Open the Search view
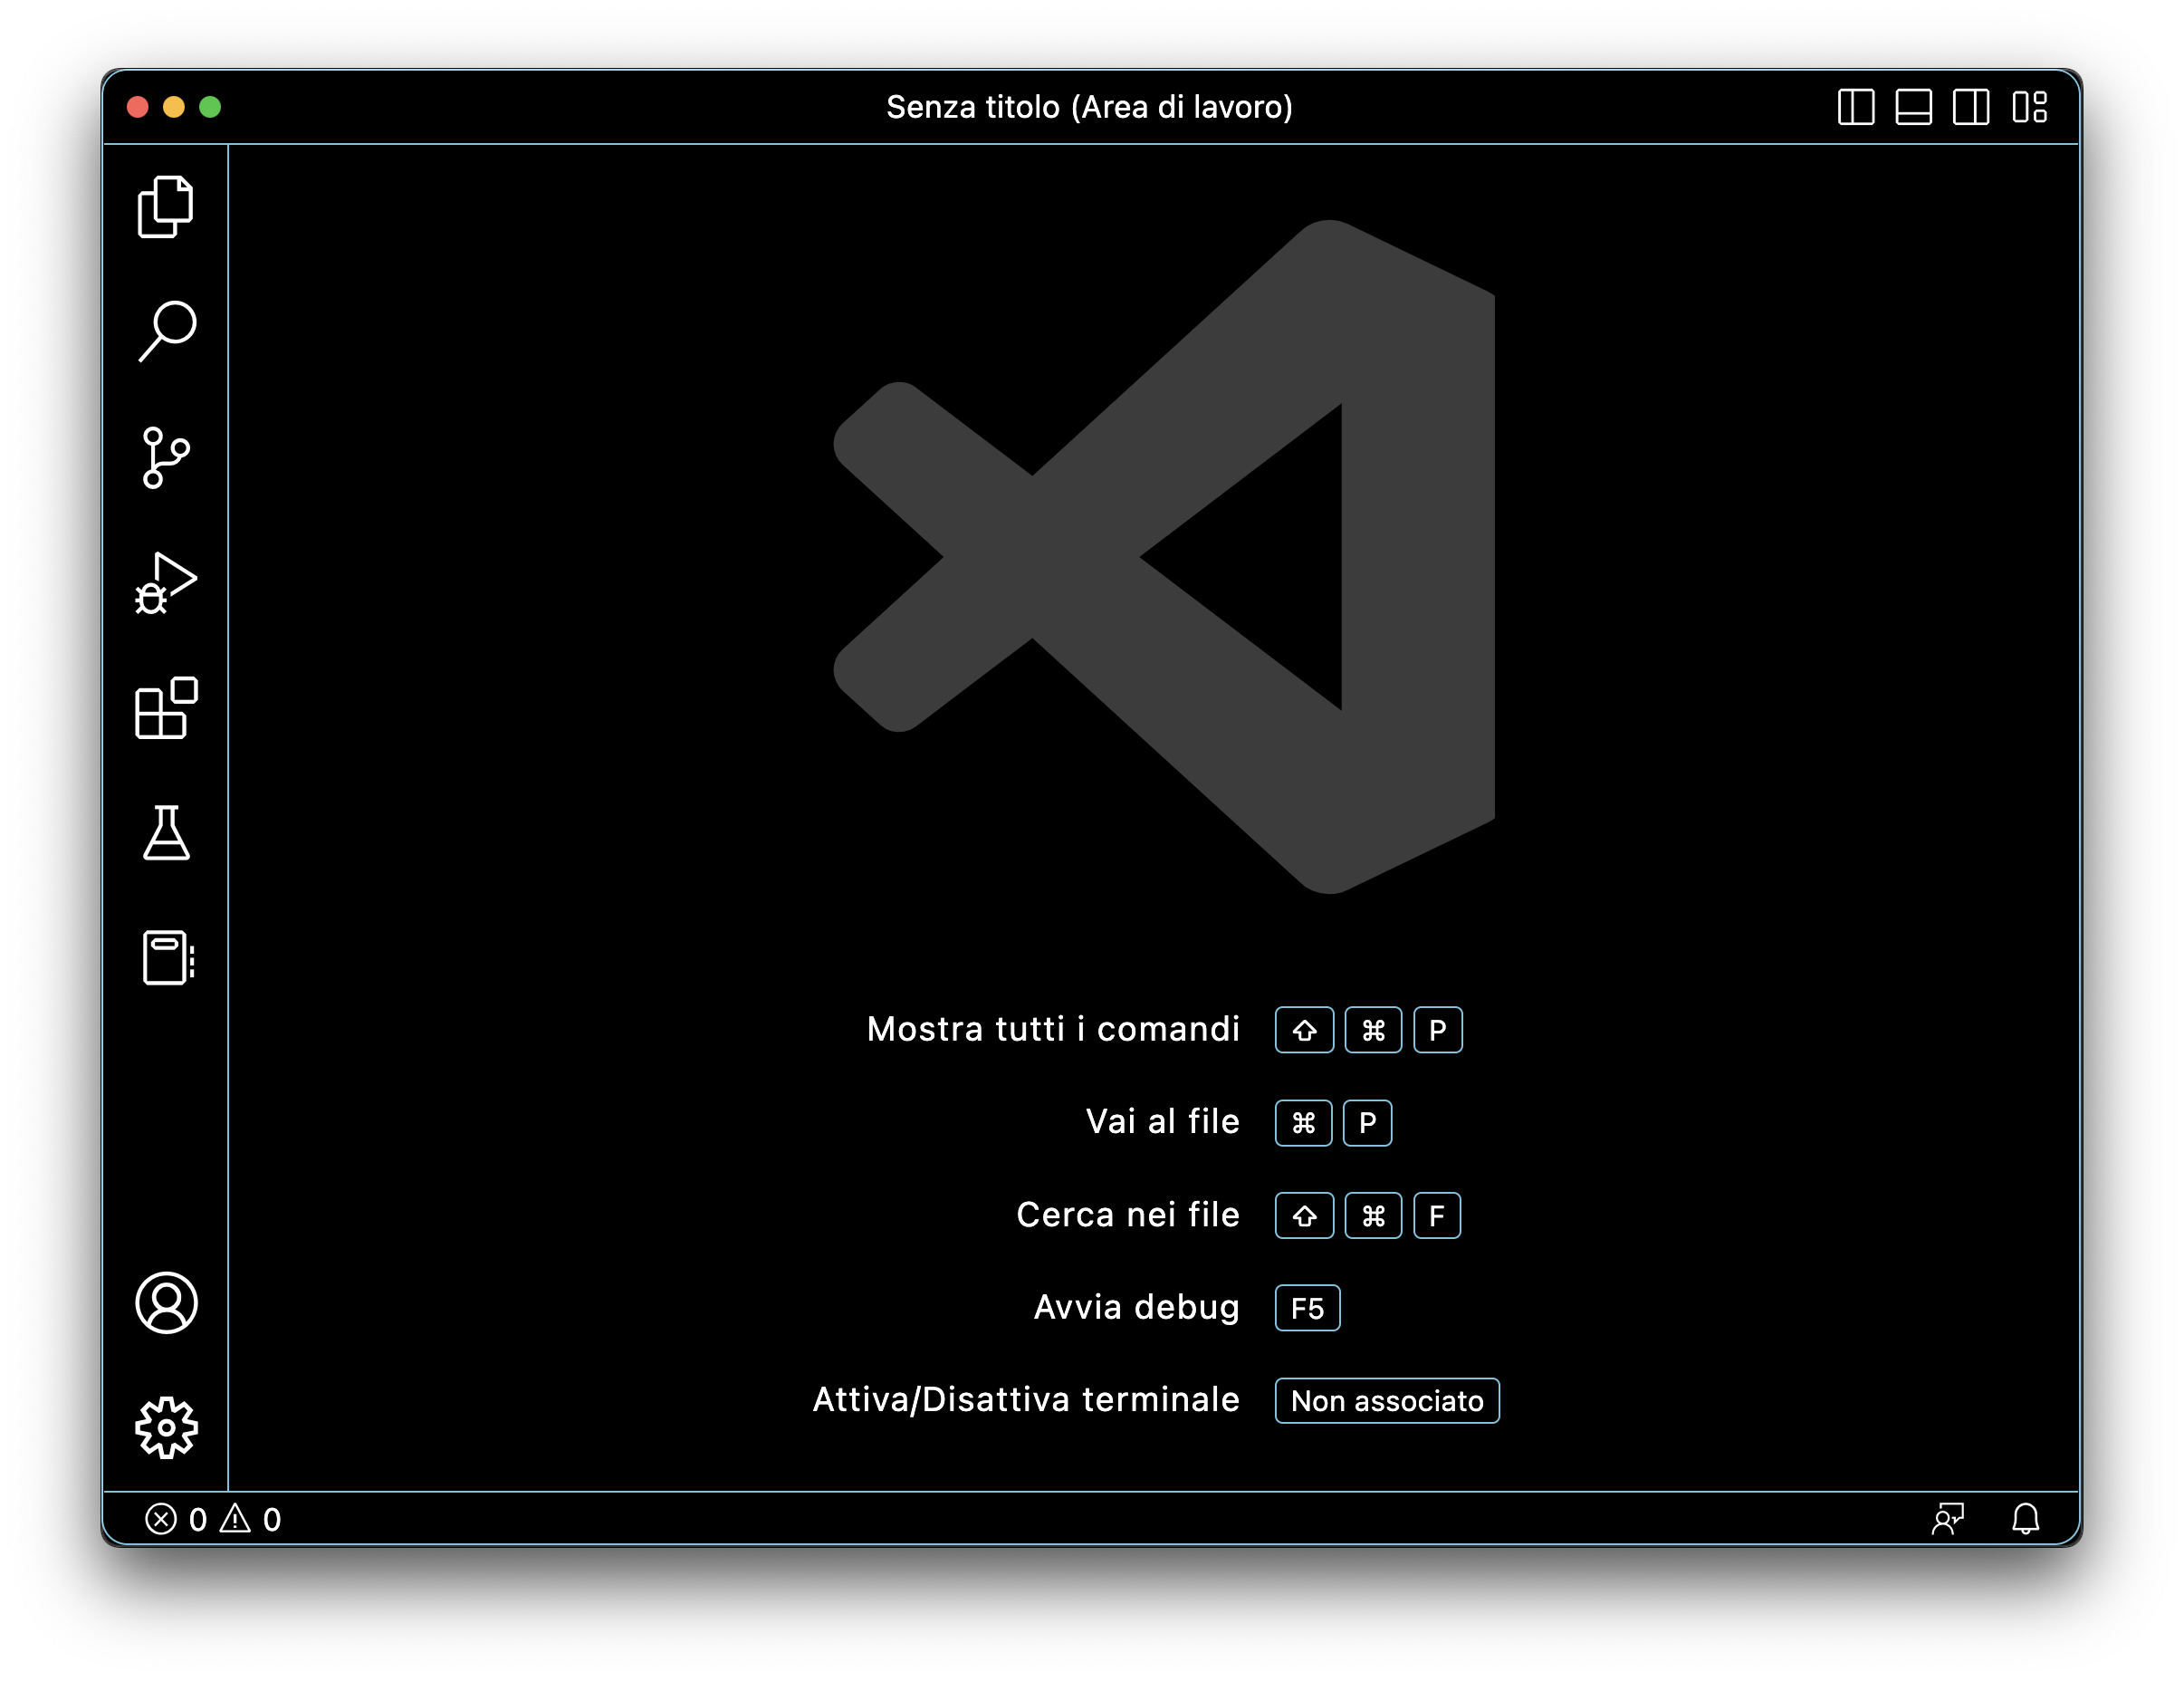Viewport: 2184px width, 1681px height. 166,332
